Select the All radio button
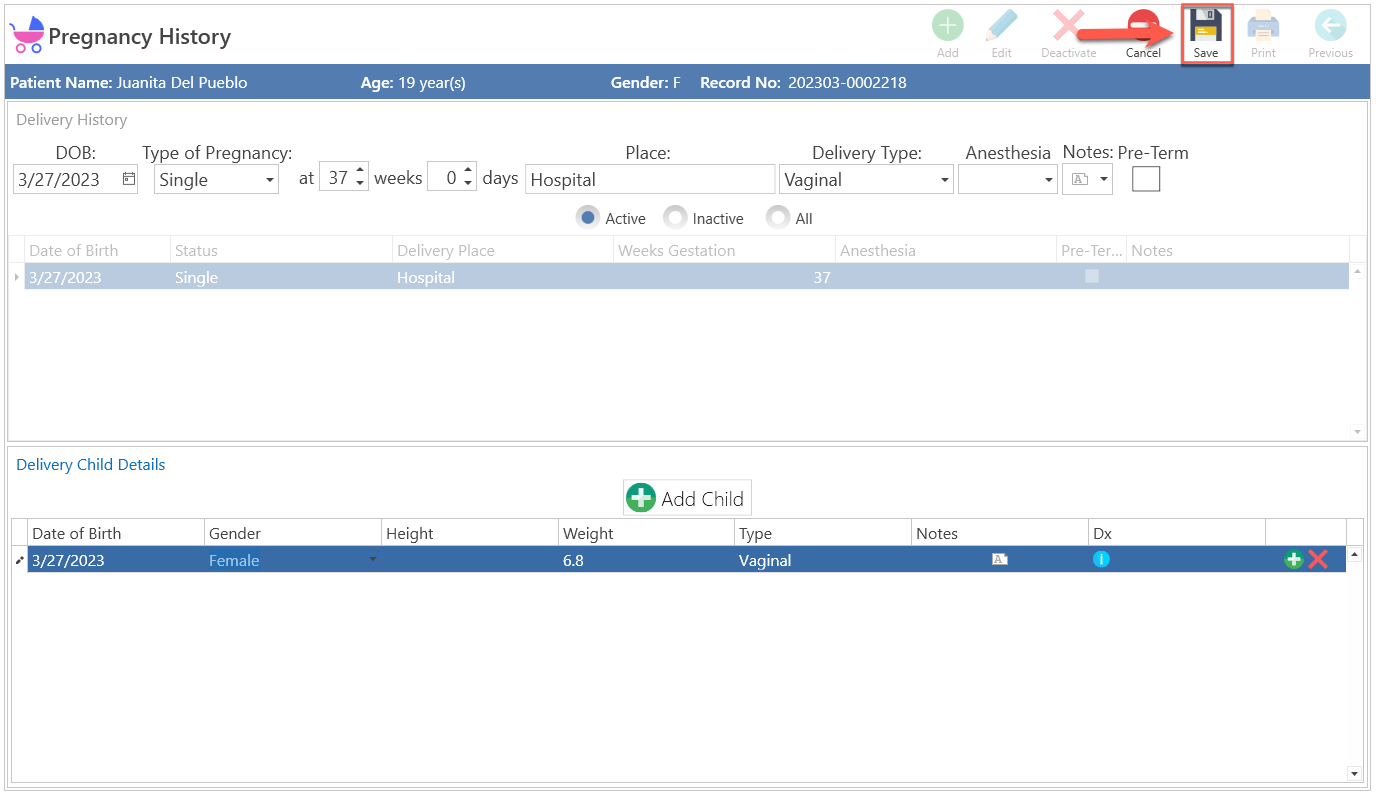The image size is (1376, 795). (778, 217)
